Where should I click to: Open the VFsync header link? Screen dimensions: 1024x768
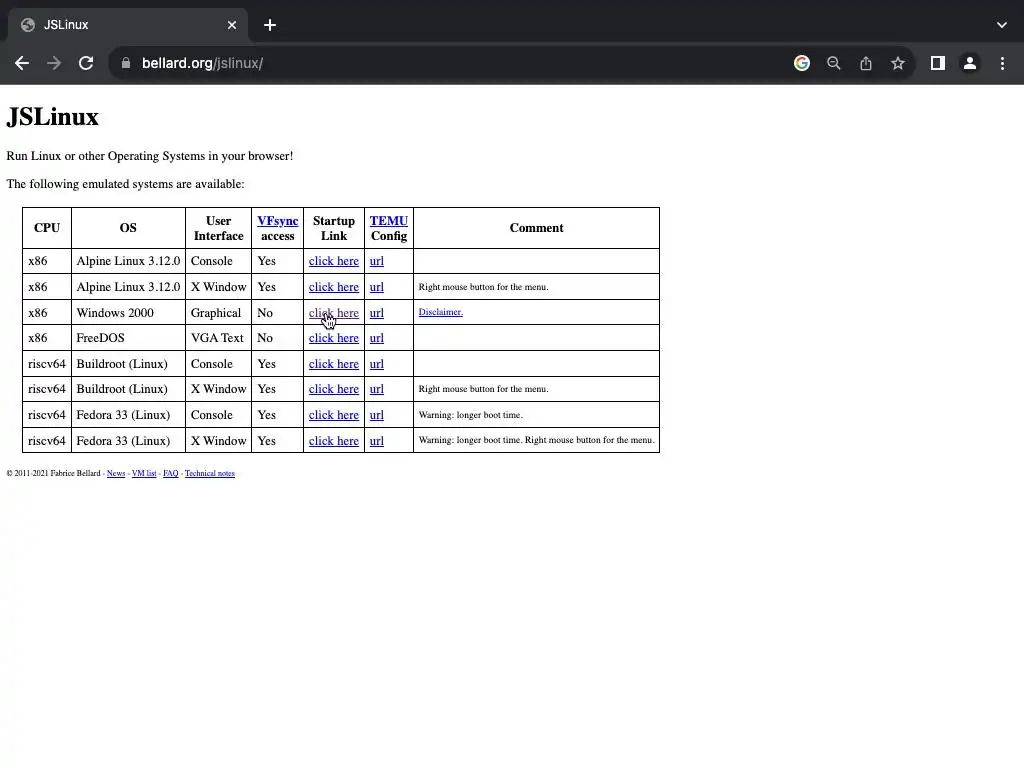[278, 221]
